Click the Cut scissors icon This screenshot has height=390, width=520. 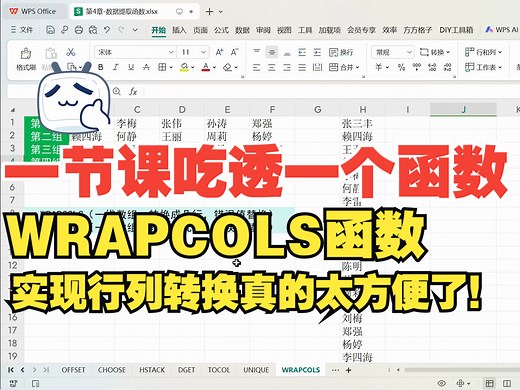71,52
